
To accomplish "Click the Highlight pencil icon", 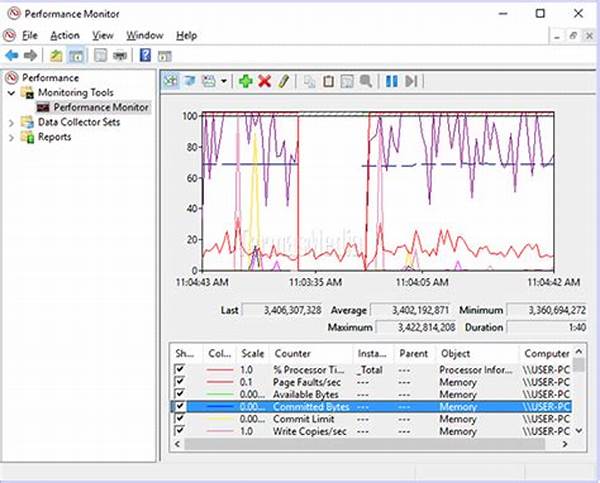I will tap(283, 81).
